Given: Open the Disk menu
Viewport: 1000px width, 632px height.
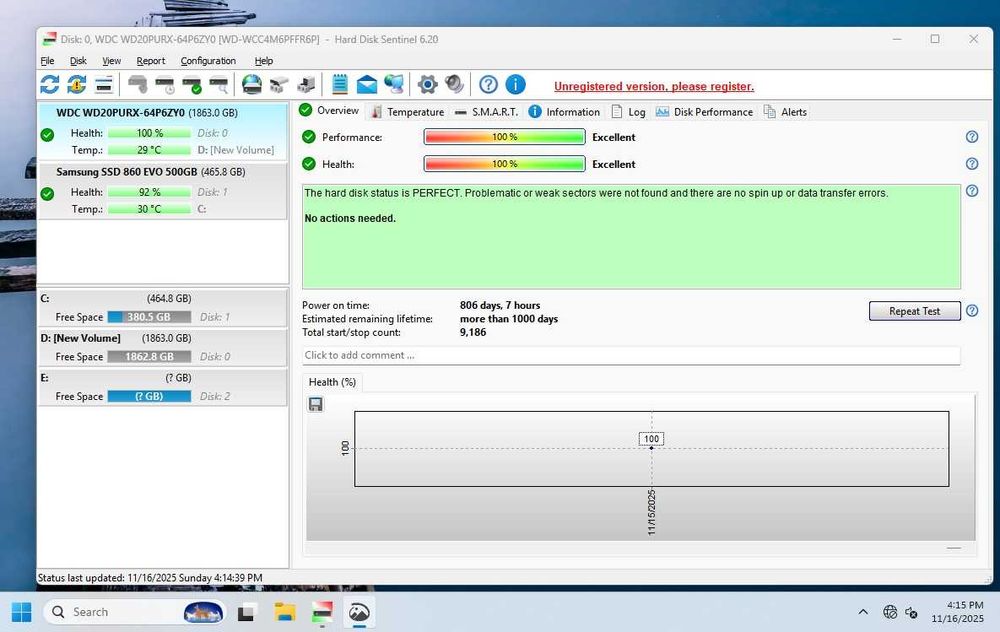Looking at the screenshot, I should click(x=78, y=61).
